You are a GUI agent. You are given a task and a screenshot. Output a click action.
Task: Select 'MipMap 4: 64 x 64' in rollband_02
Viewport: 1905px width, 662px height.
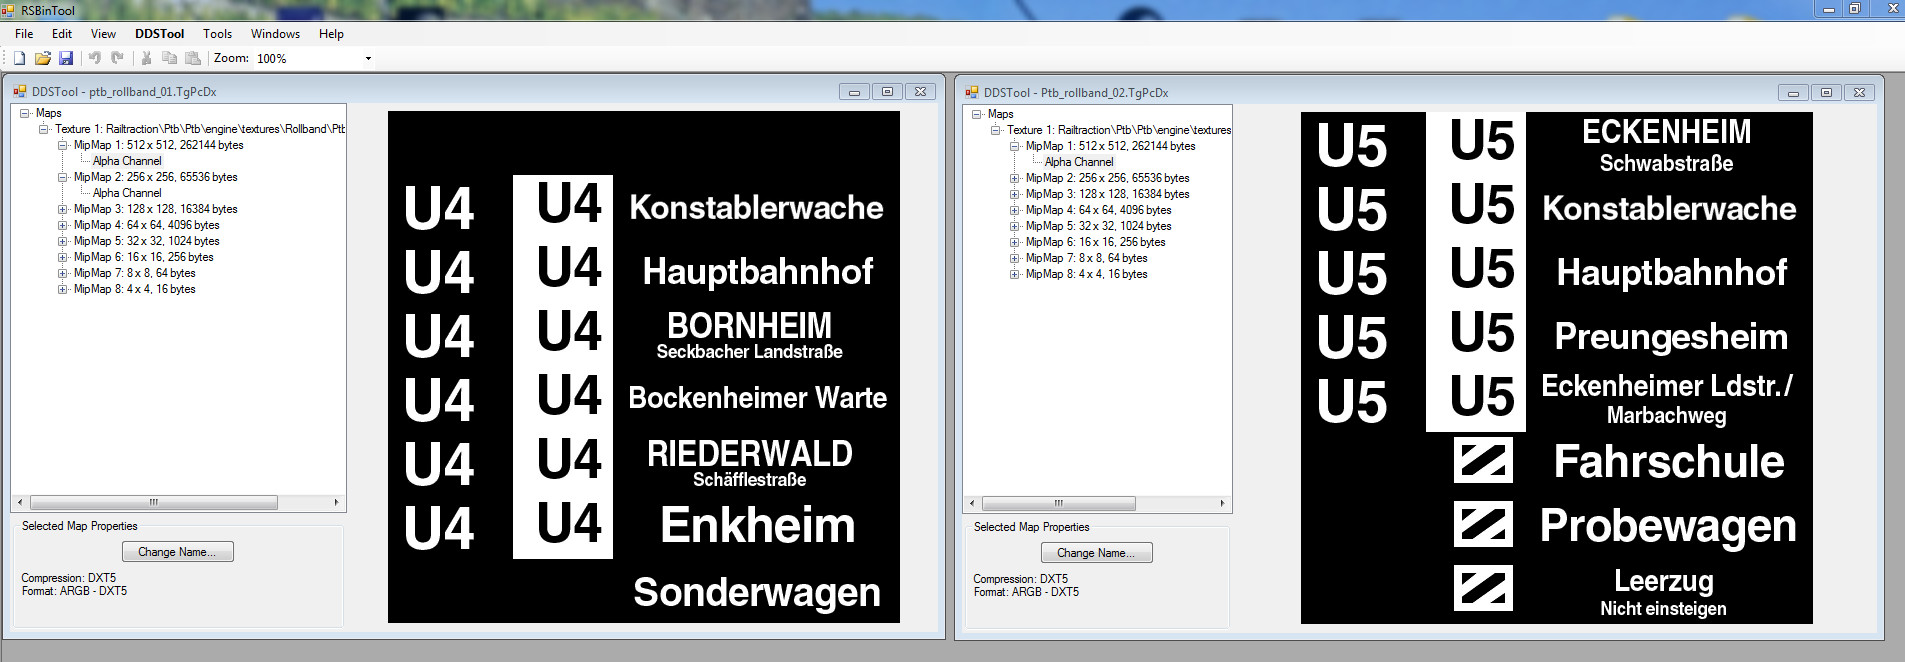[1098, 210]
